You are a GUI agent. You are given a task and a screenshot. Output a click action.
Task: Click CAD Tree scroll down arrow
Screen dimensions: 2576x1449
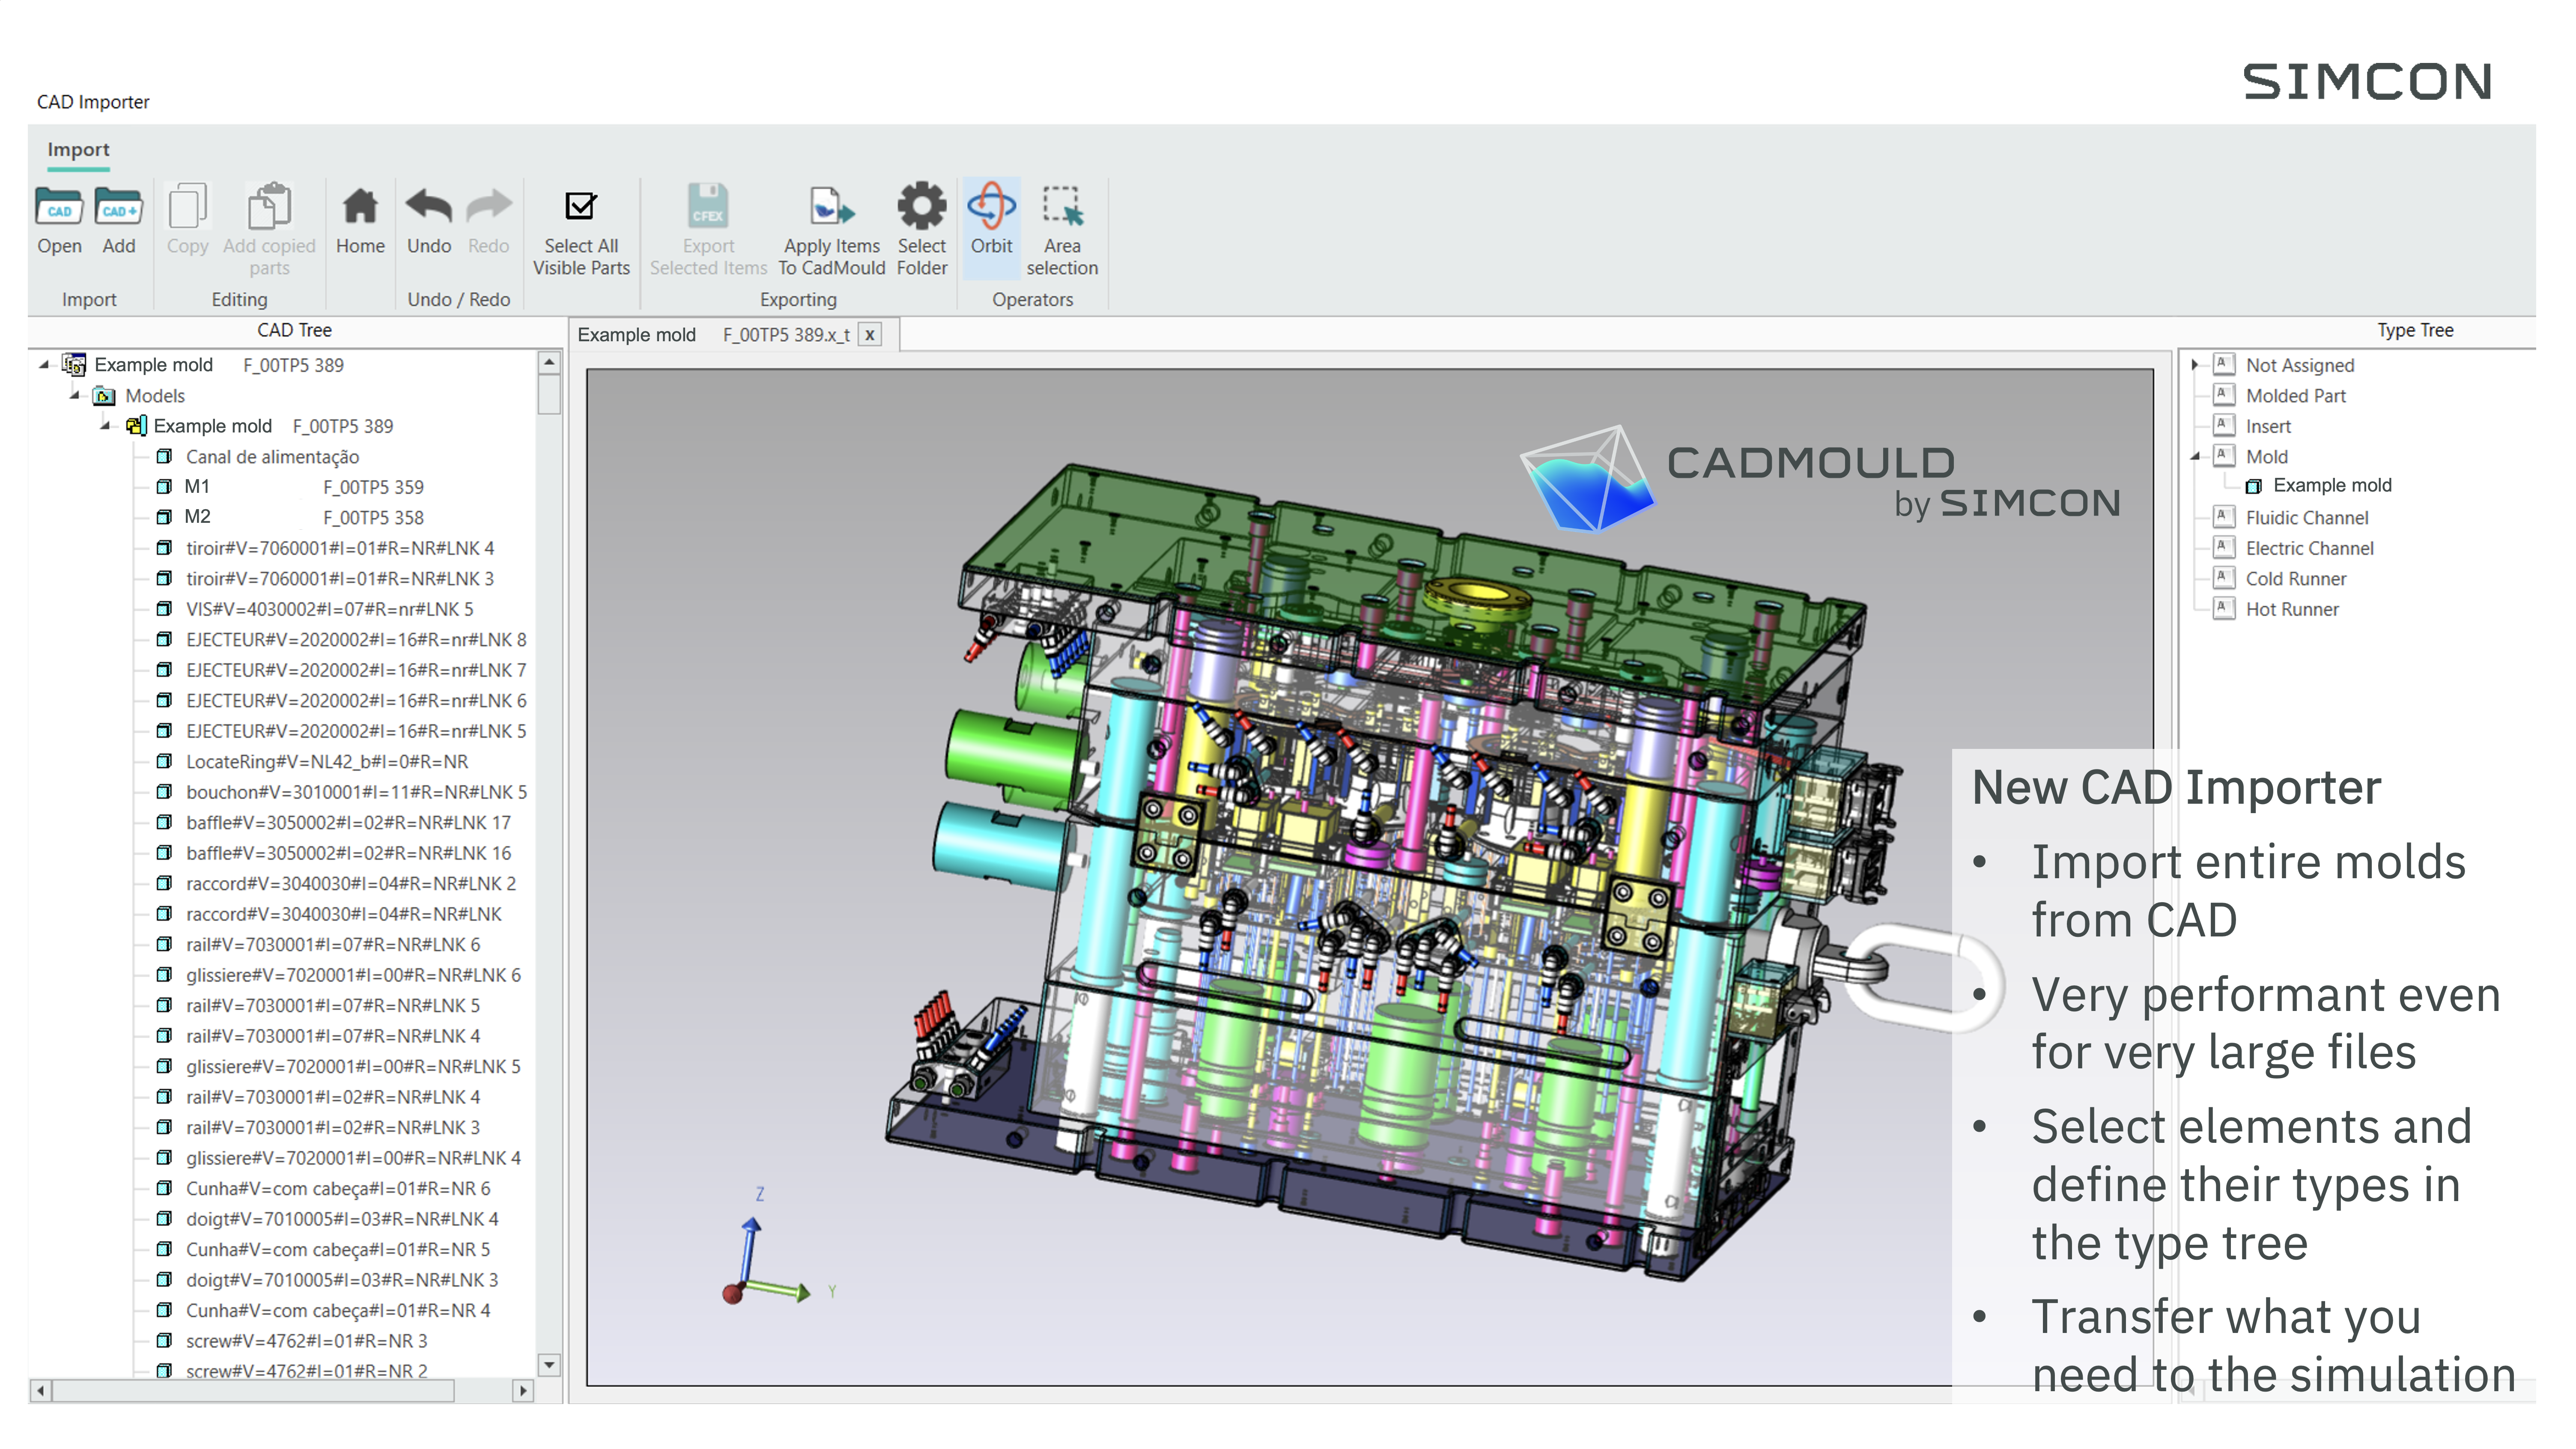point(549,1365)
